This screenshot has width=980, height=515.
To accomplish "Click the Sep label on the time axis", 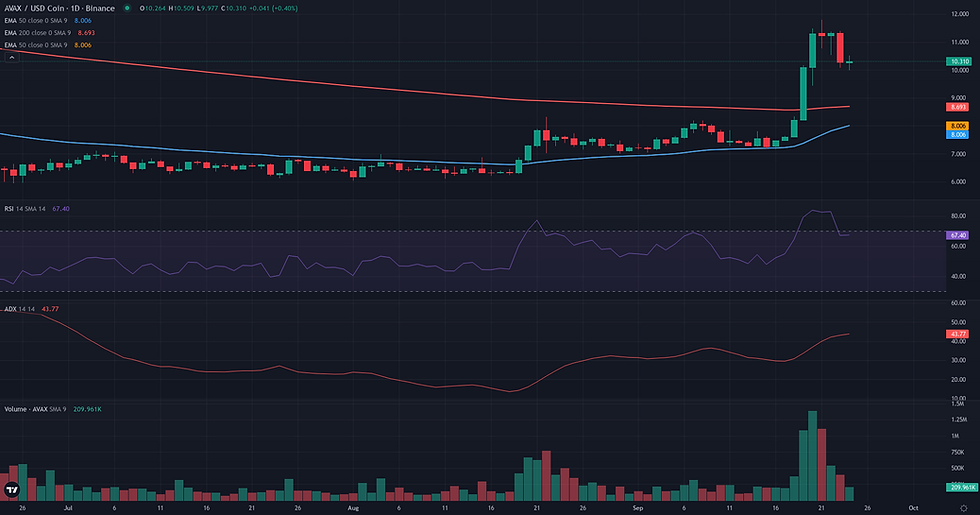I will (x=638, y=508).
